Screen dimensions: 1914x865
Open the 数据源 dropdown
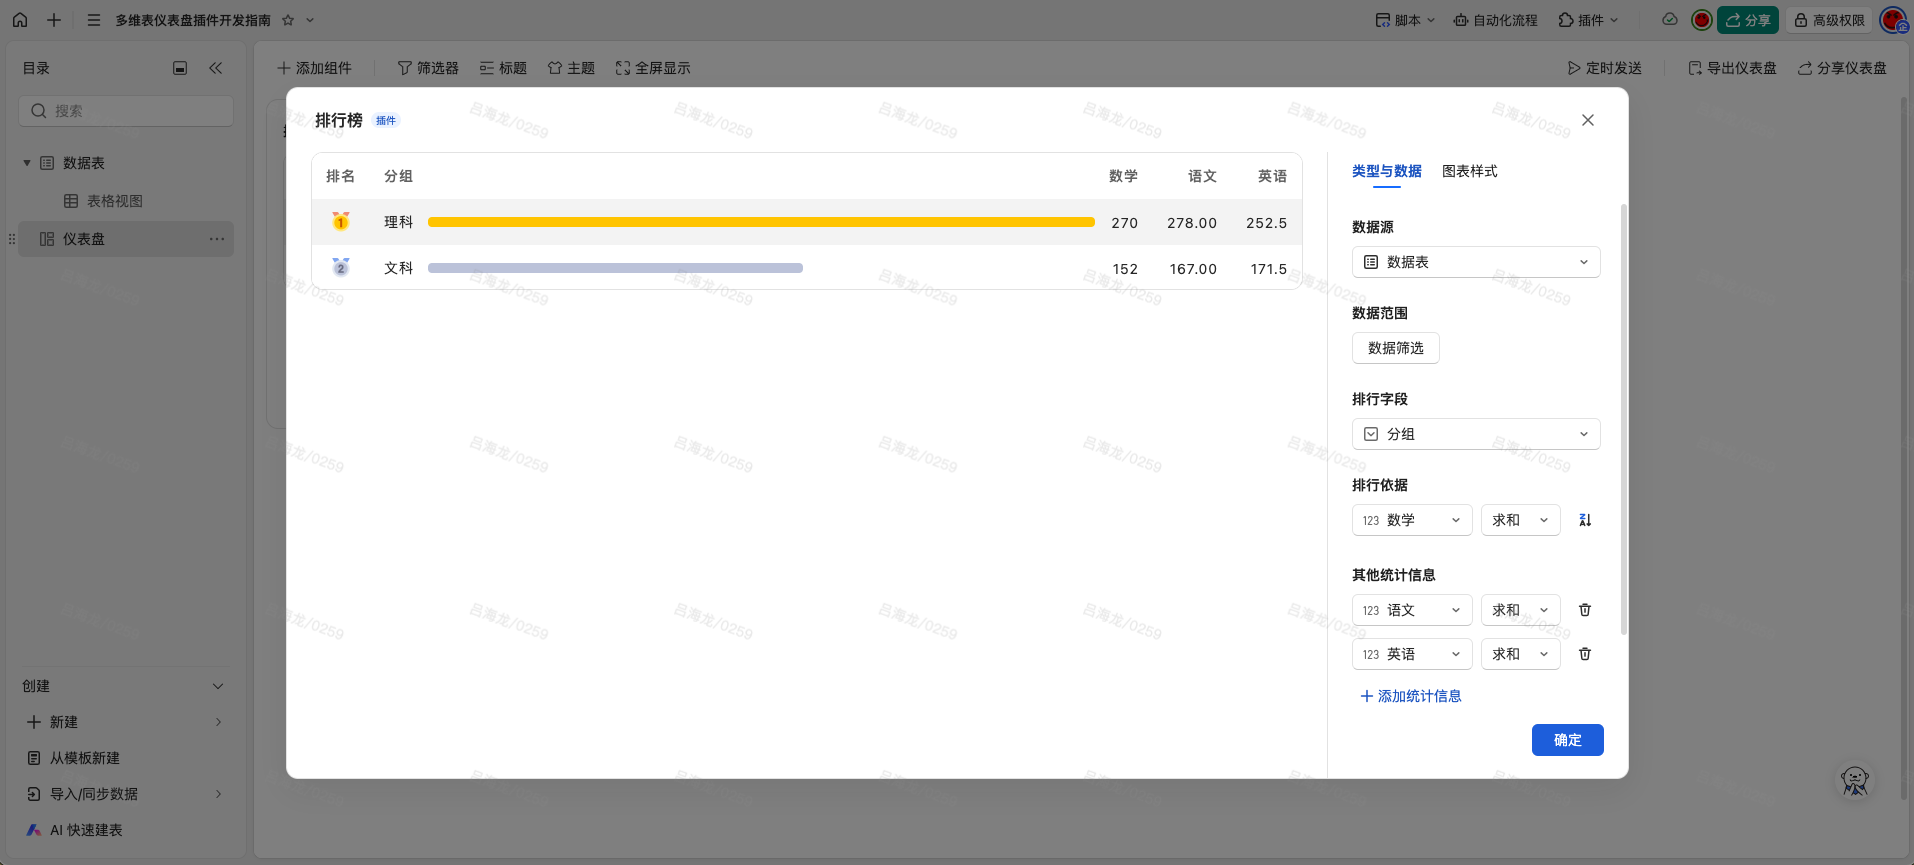tap(1476, 262)
